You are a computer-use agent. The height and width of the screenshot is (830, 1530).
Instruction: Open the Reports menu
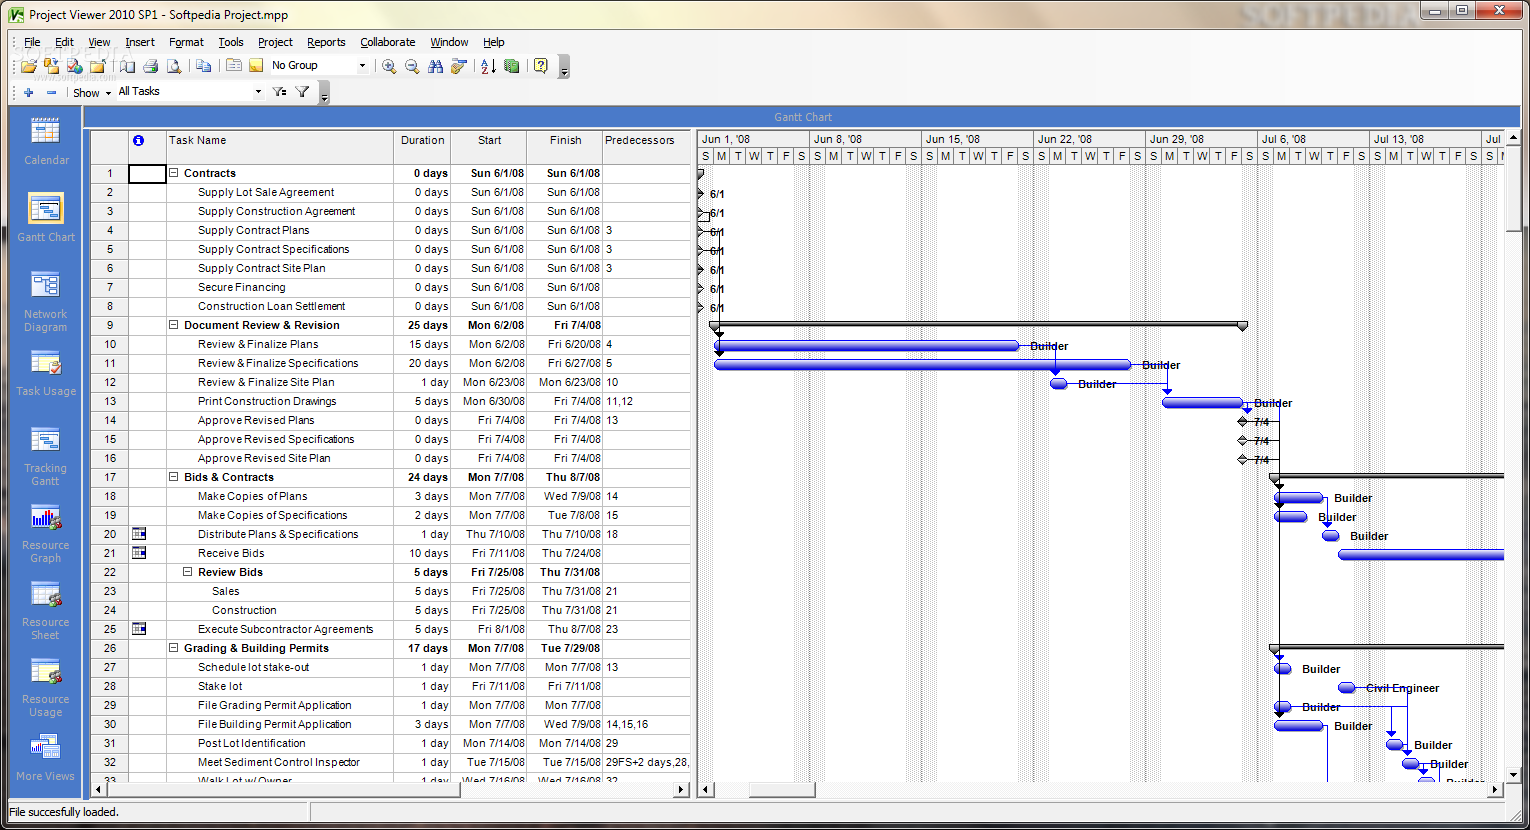[x=326, y=42]
